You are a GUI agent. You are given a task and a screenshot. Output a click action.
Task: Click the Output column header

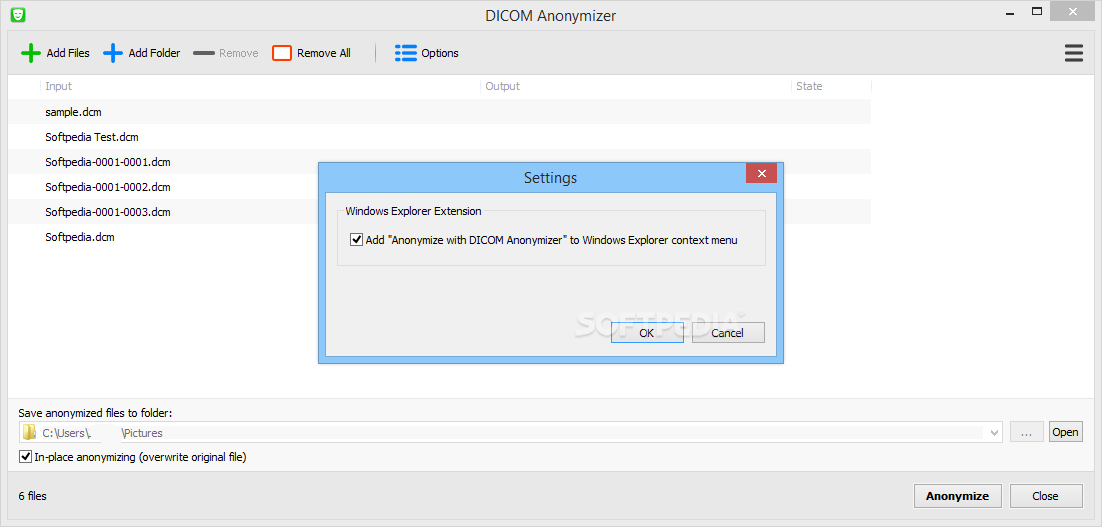coord(636,86)
